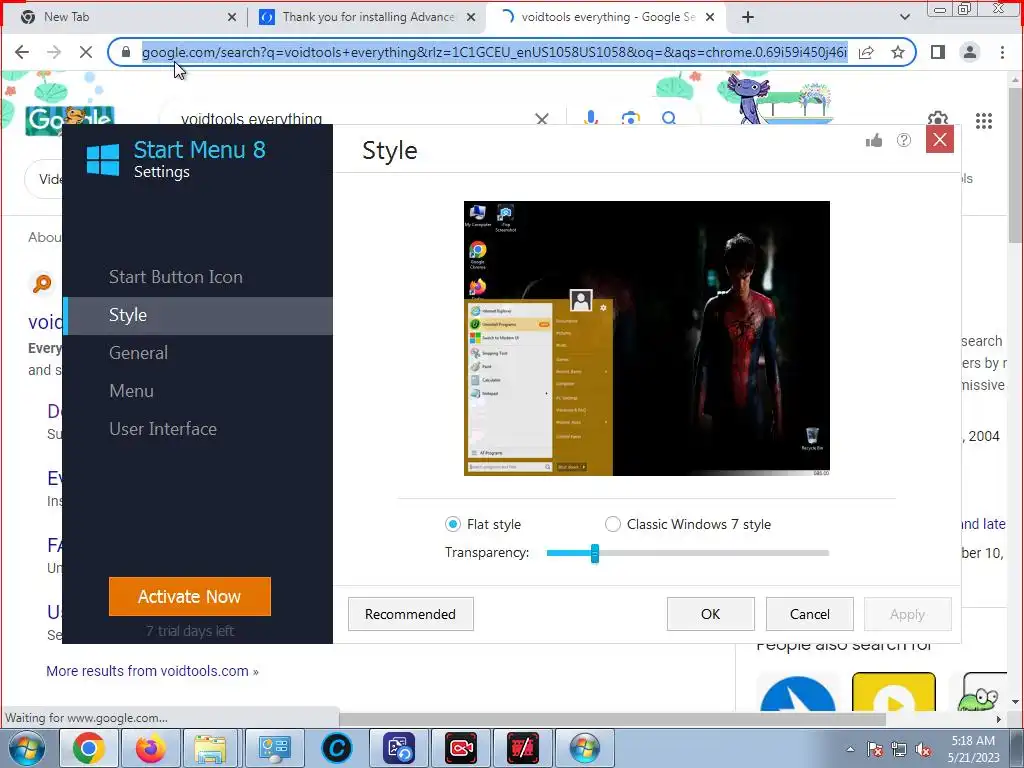The height and width of the screenshot is (768, 1024).
Task: Click the Activate Now button
Action: [189, 596]
